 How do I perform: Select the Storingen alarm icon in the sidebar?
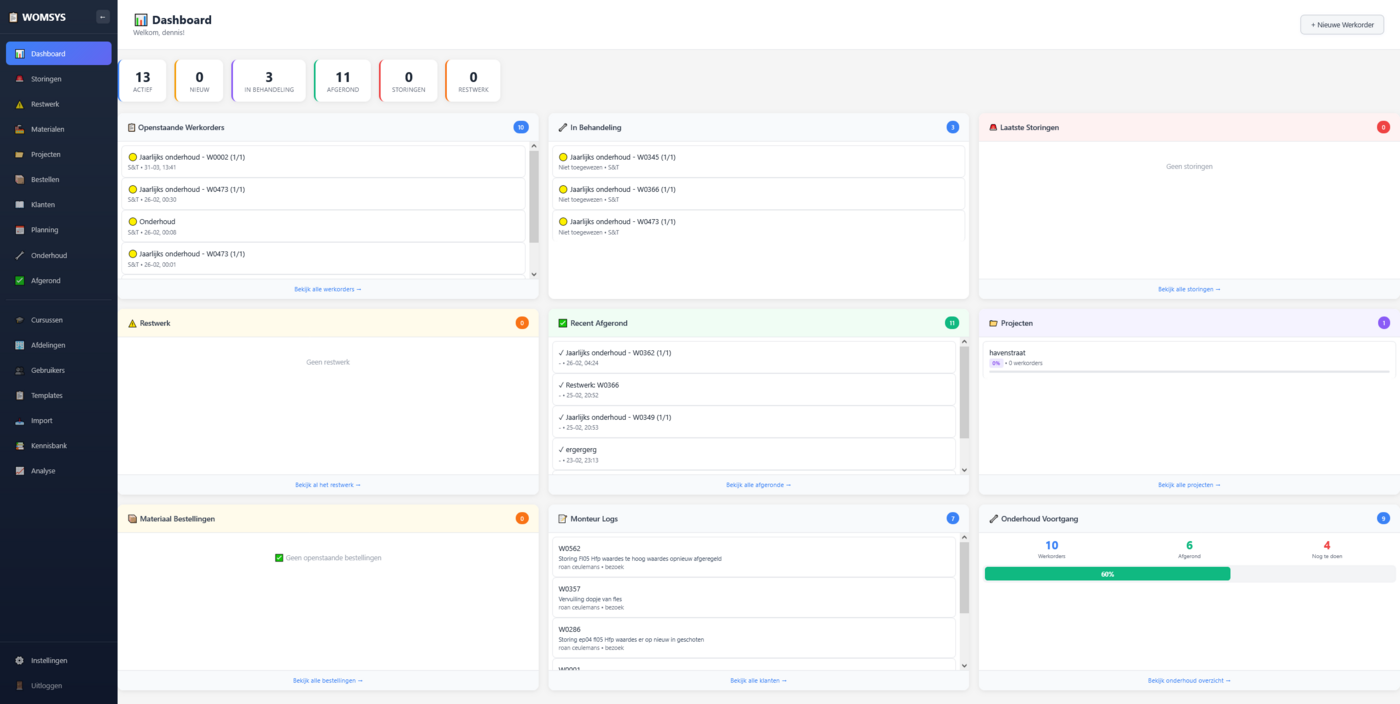pos(20,78)
